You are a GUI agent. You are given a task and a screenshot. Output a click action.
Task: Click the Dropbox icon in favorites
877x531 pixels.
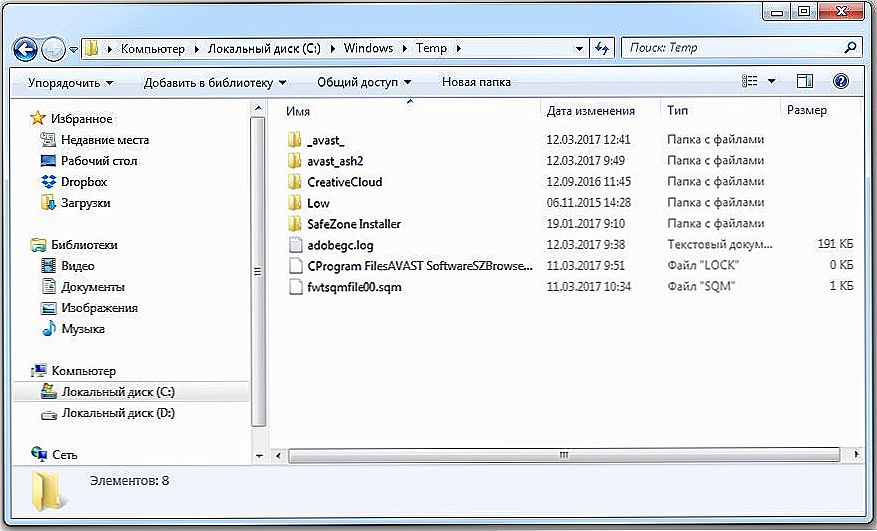click(x=49, y=182)
